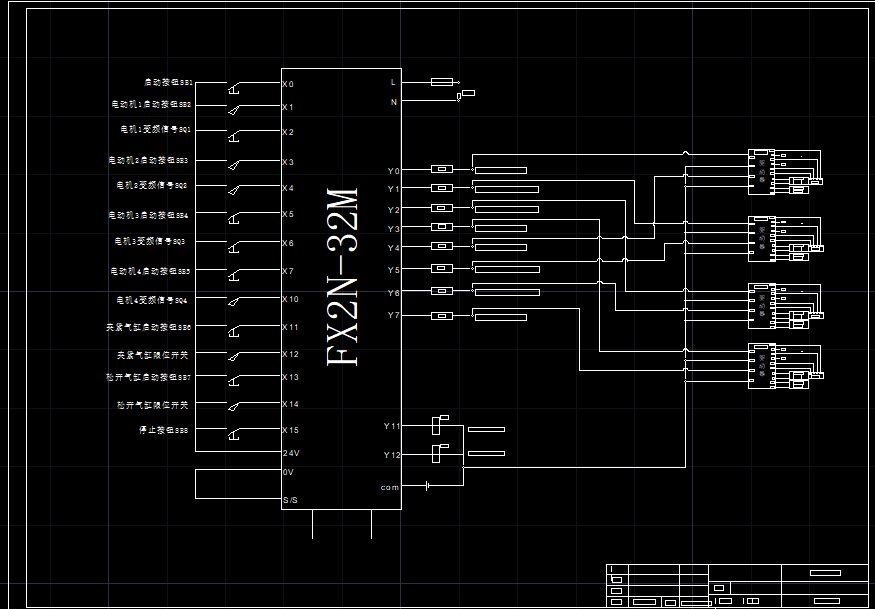Click the 停止按钮SB8 label
Screen dimensions: 875x609
(x=164, y=430)
